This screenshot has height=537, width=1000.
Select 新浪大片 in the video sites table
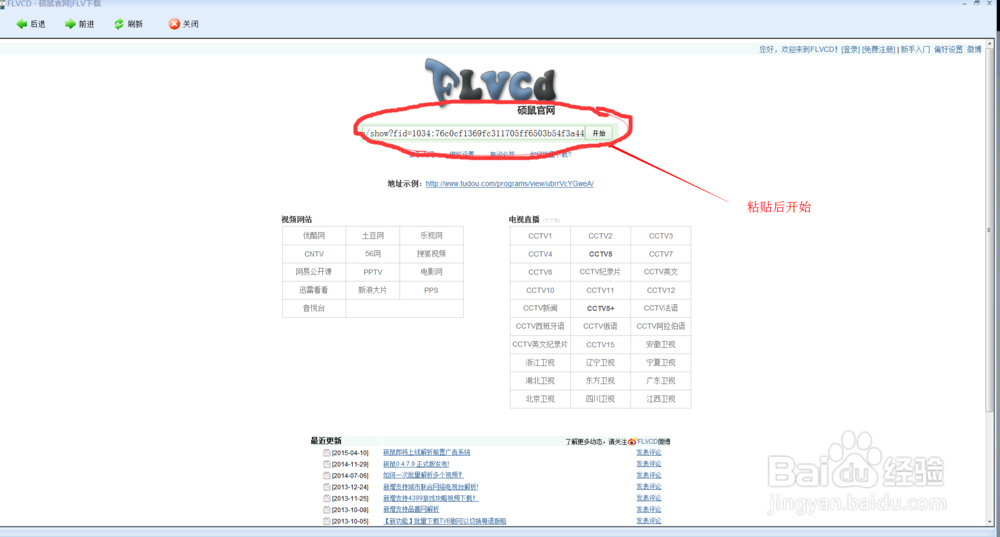click(x=373, y=290)
